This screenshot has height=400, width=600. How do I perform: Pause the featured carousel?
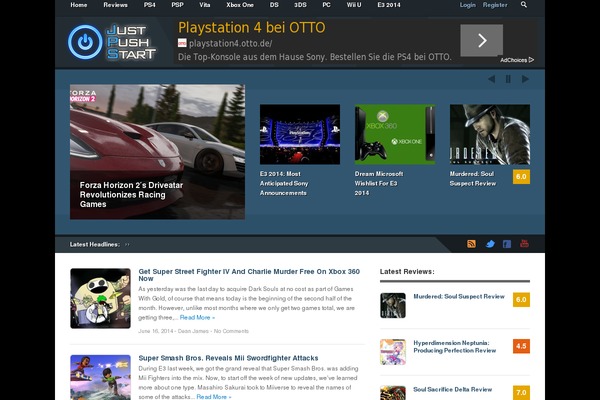tap(508, 79)
